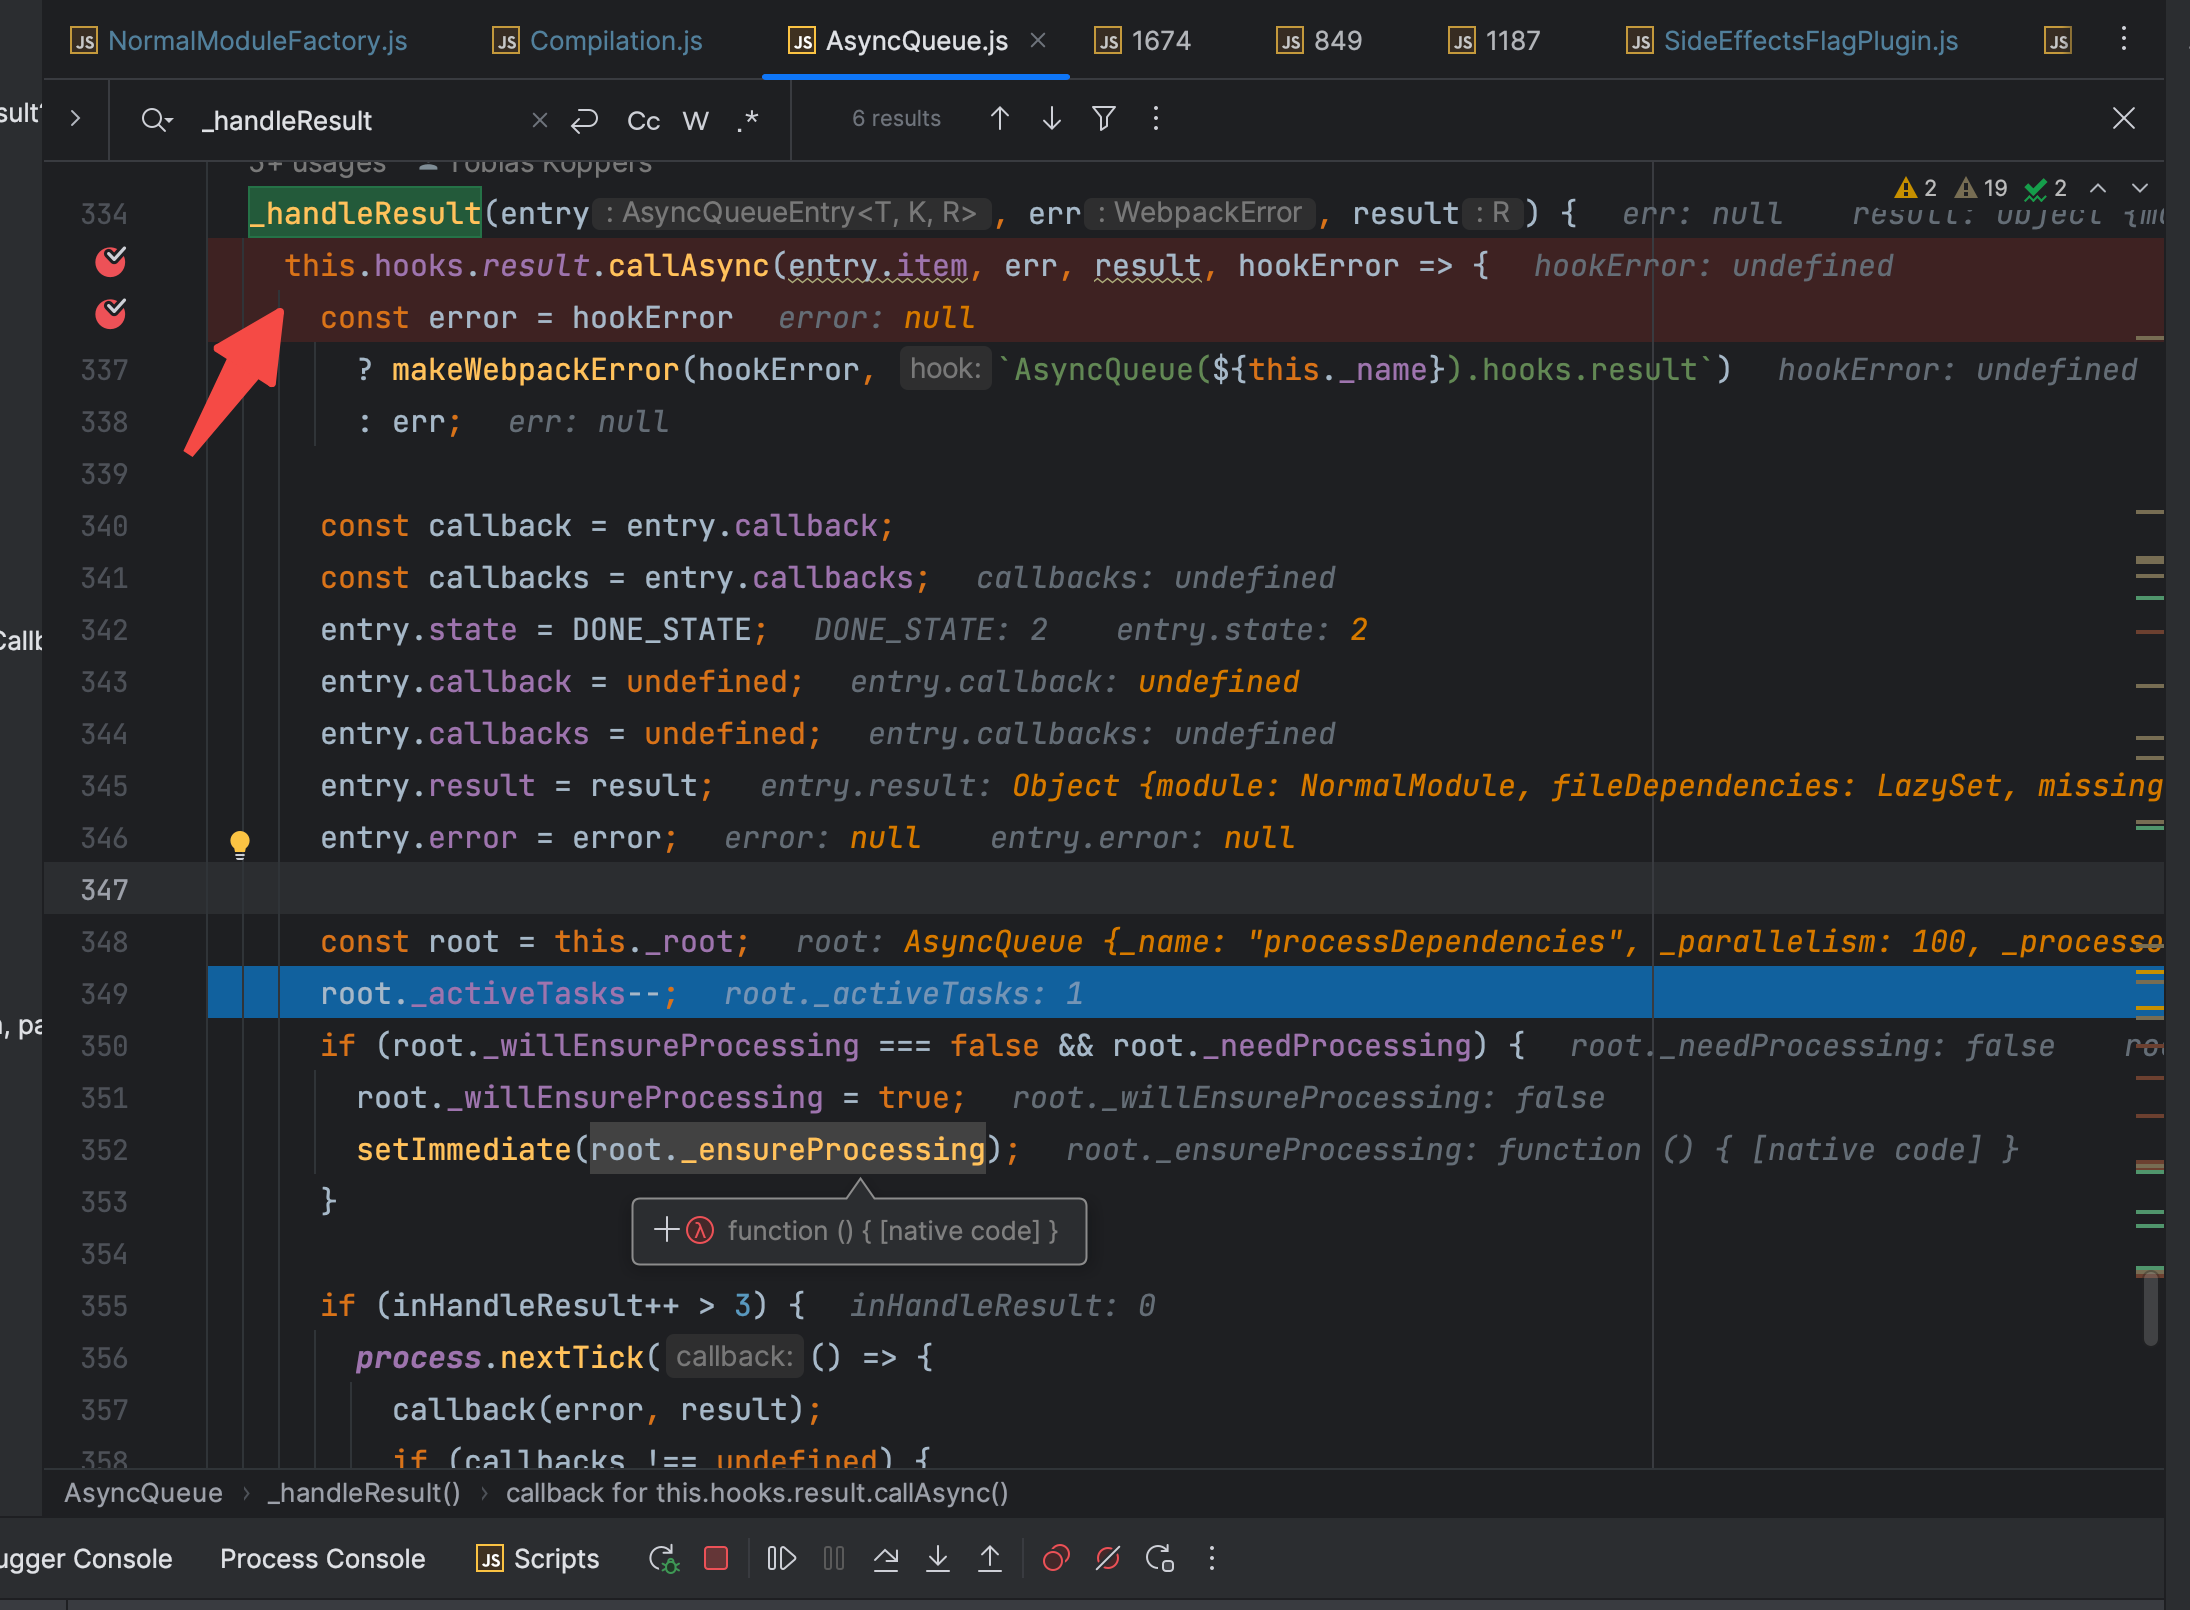Toggle Match Case search option
The image size is (2190, 1610).
643,121
